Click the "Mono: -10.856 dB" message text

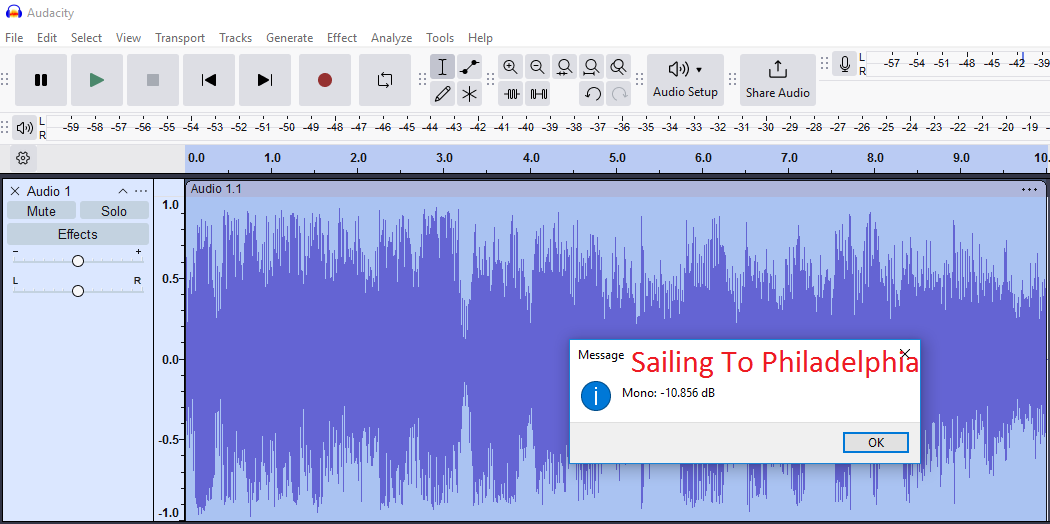point(668,393)
